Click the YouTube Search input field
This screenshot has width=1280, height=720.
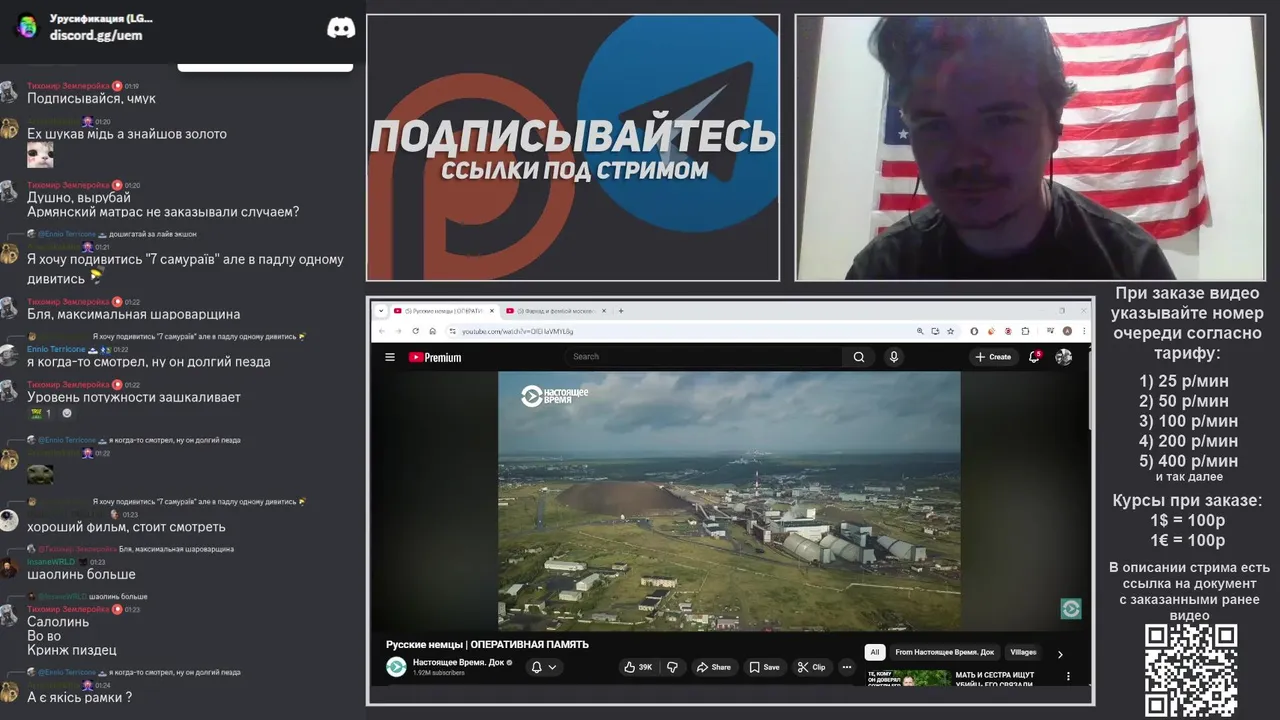point(705,357)
